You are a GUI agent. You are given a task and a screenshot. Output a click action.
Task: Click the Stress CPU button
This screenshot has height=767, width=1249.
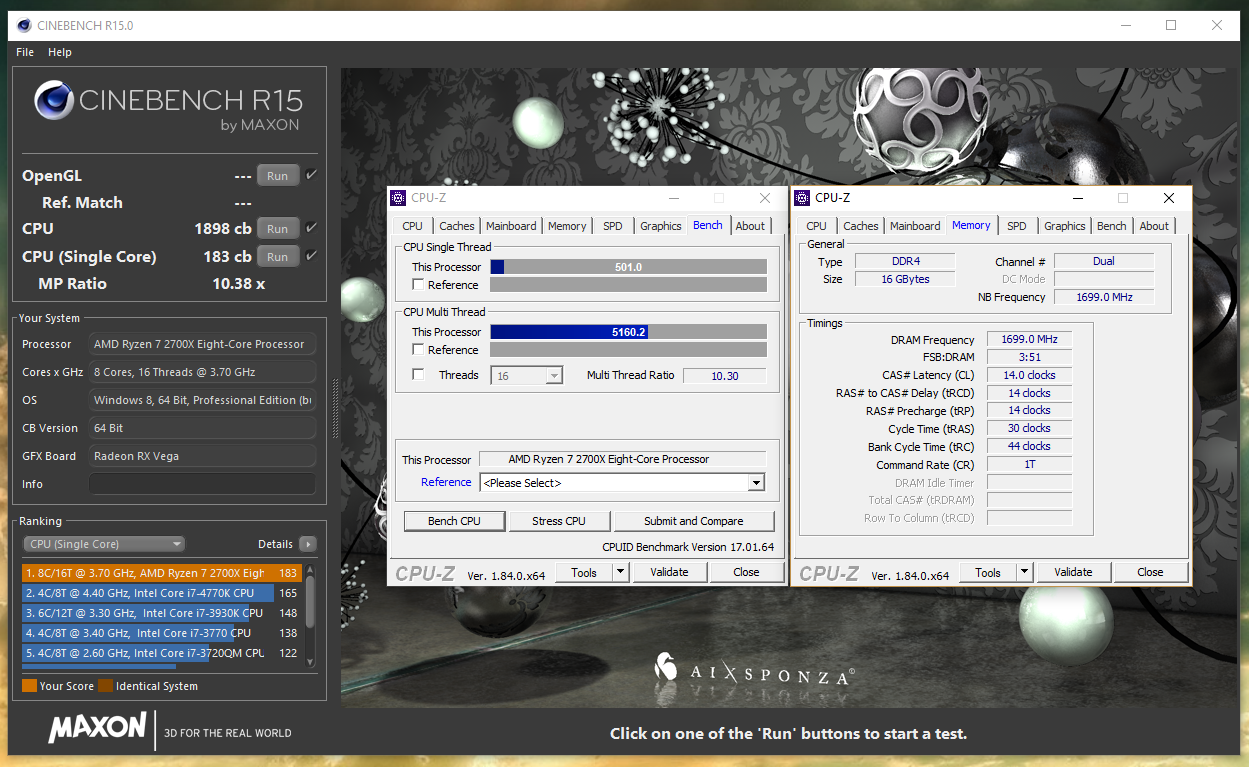click(x=559, y=521)
